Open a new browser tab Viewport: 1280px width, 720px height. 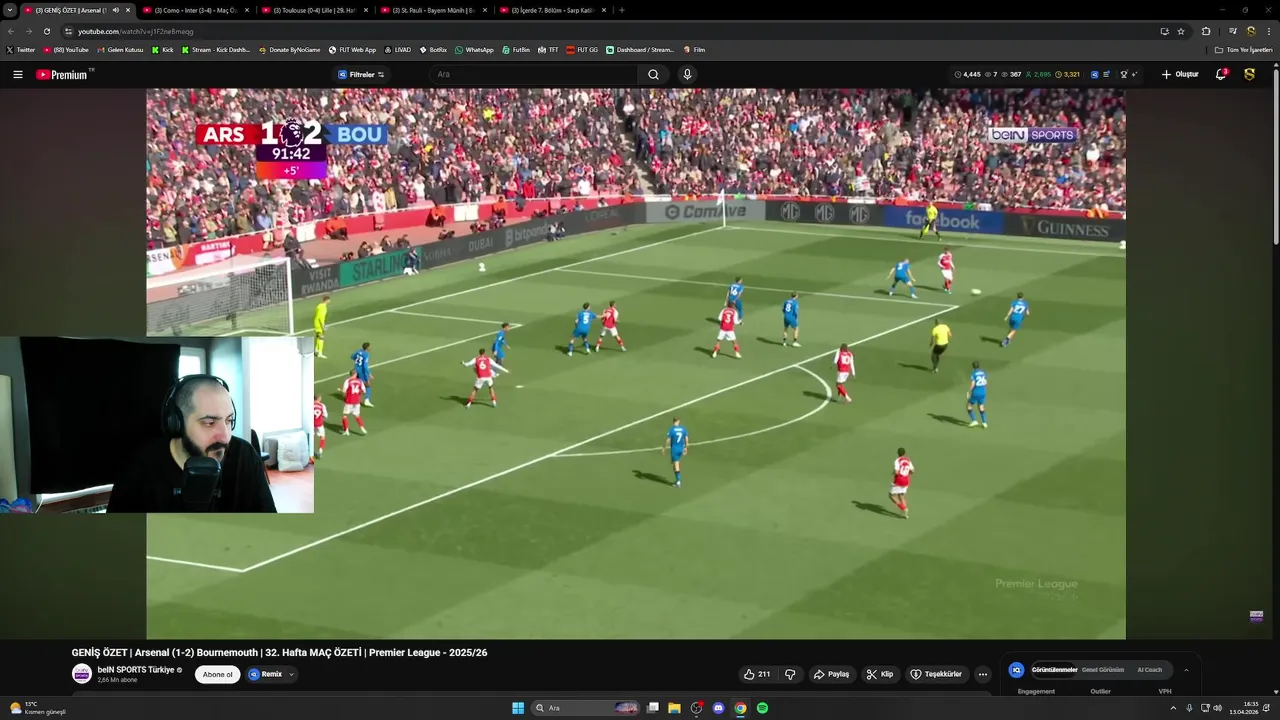click(622, 10)
